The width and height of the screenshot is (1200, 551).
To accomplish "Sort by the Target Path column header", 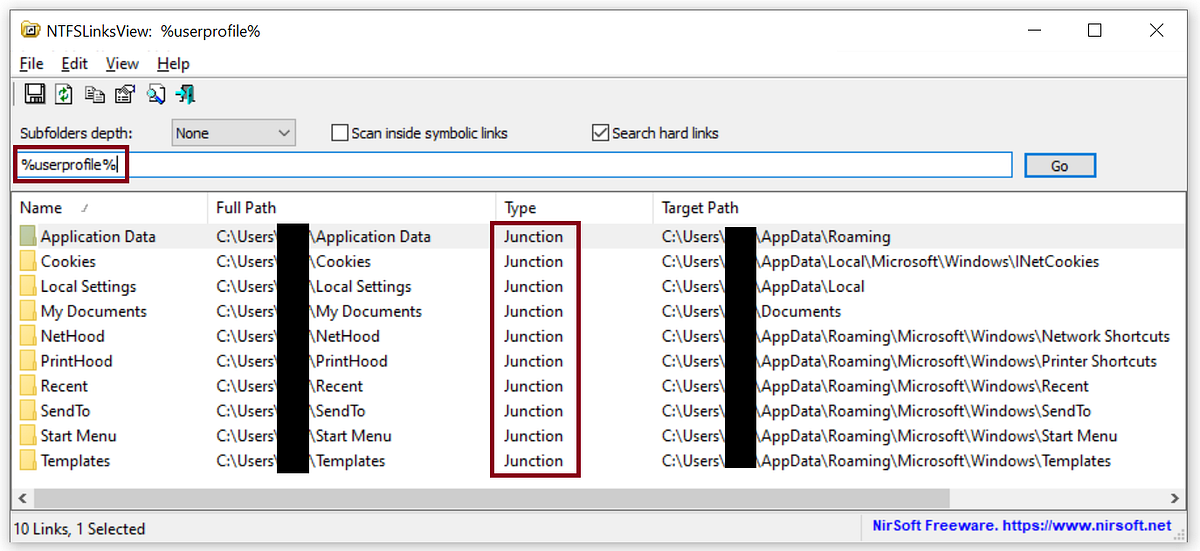I will (x=919, y=208).
